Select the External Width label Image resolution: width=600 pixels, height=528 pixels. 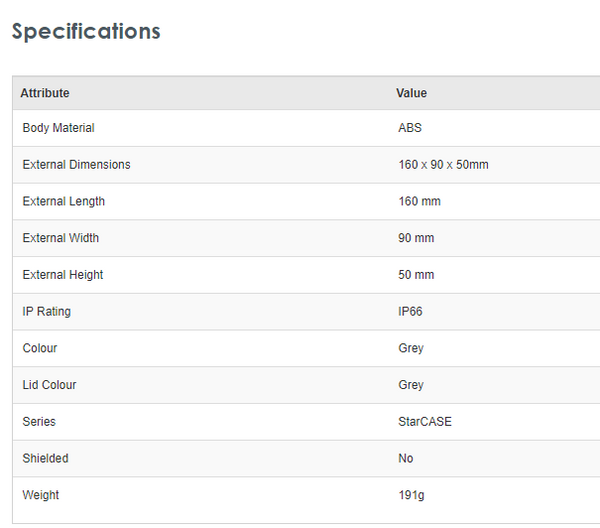click(60, 238)
